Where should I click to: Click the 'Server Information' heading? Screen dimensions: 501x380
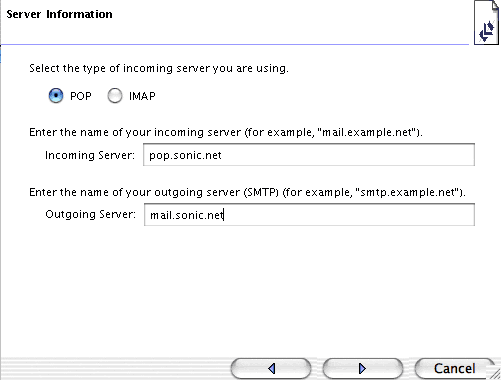pyautogui.click(x=59, y=14)
